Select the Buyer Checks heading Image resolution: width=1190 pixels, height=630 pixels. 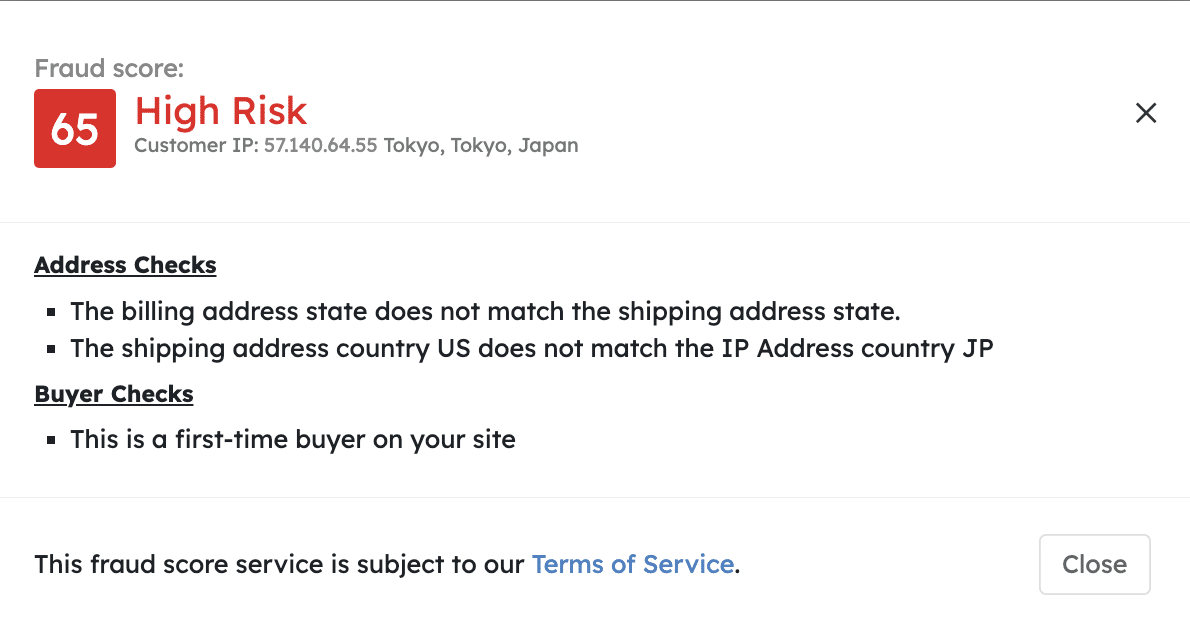click(114, 395)
